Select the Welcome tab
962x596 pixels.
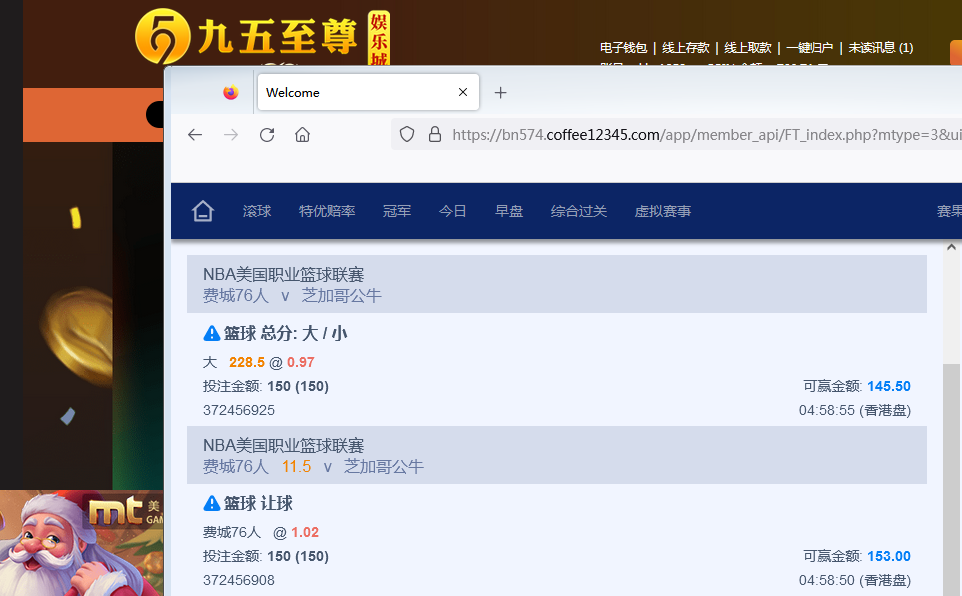pyautogui.click(x=368, y=92)
